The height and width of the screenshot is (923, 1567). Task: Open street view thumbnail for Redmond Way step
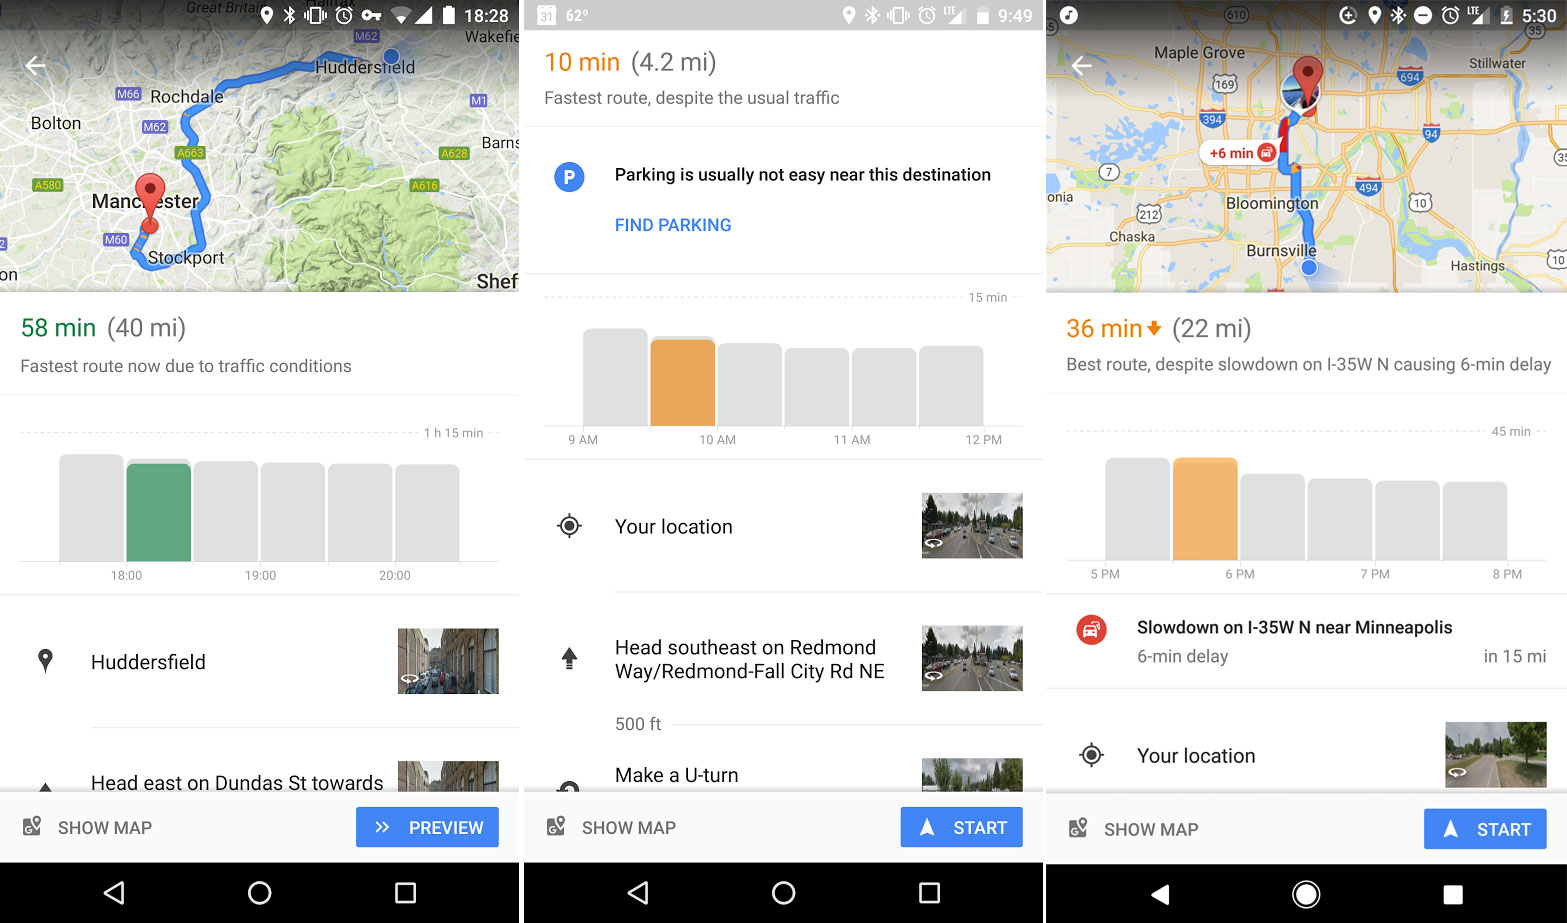[x=971, y=658]
